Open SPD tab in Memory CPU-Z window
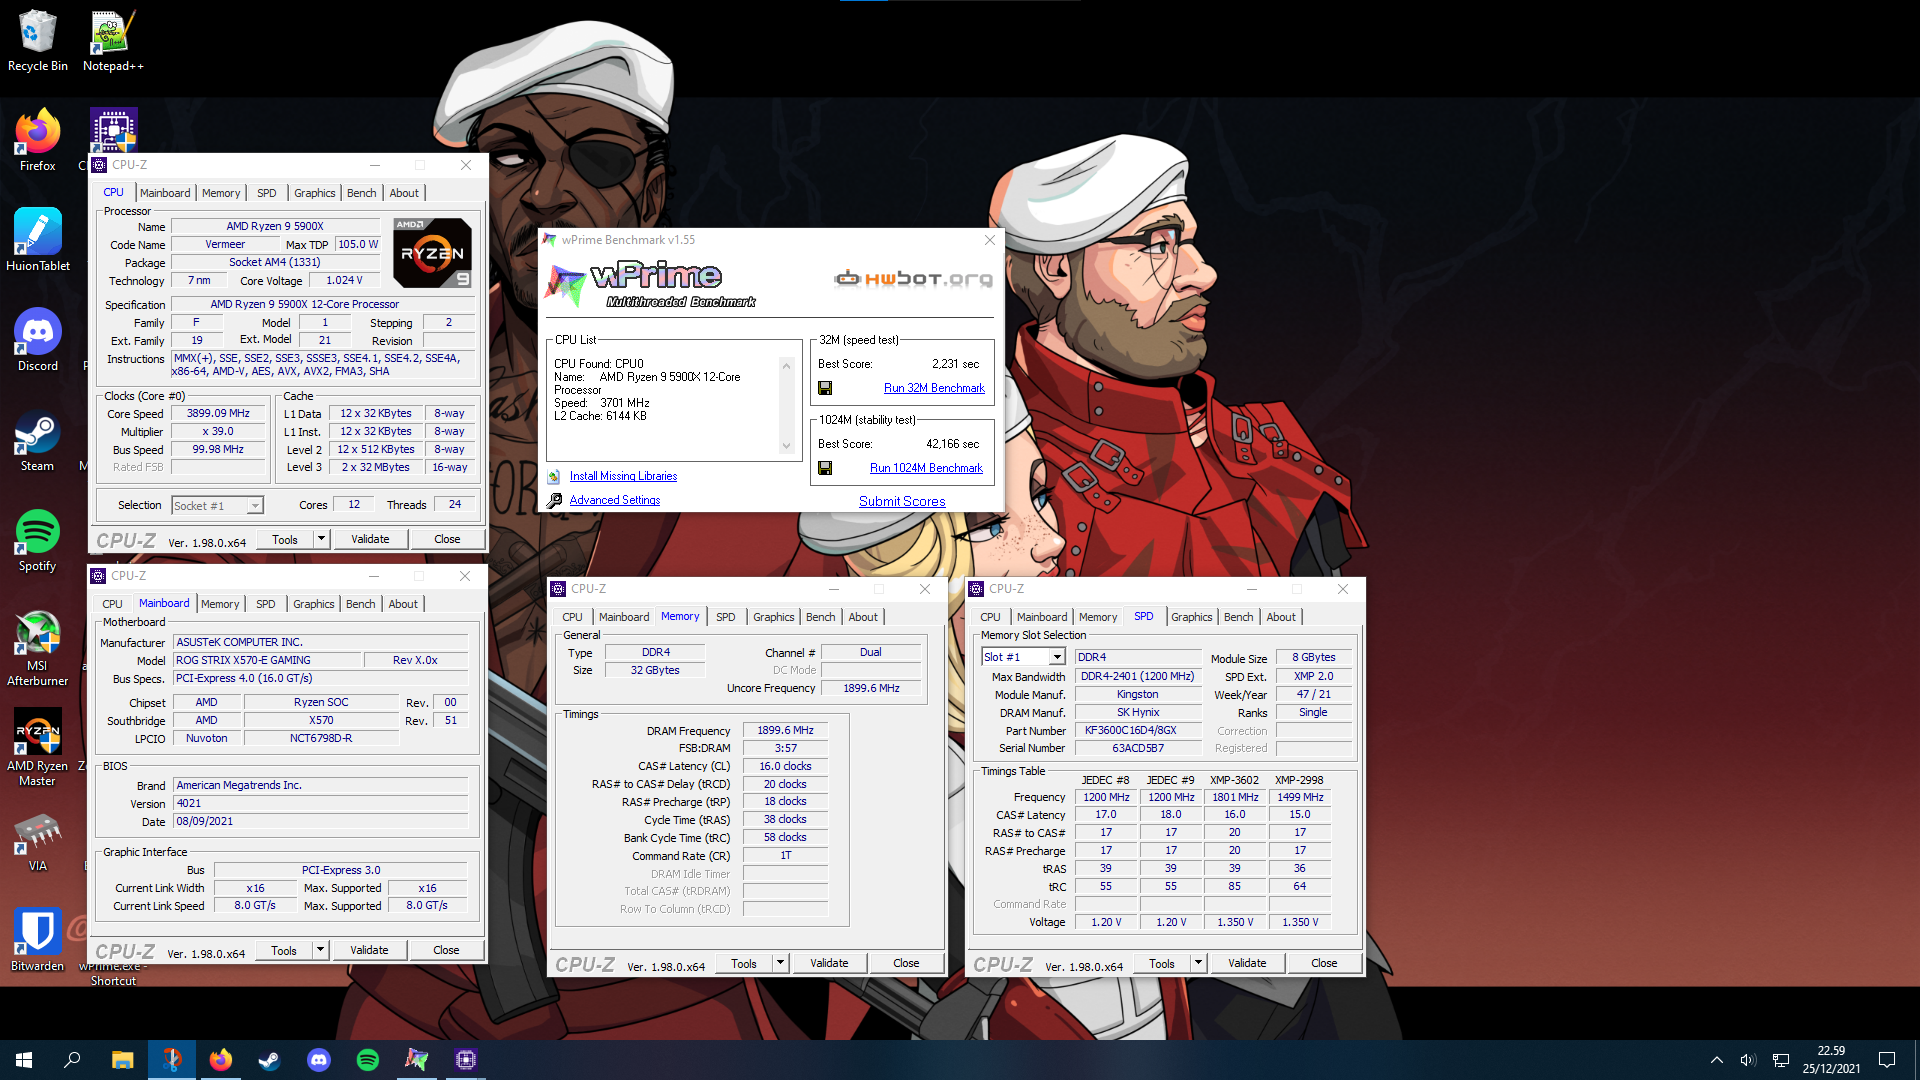Image resolution: width=1920 pixels, height=1080 pixels. 726,617
